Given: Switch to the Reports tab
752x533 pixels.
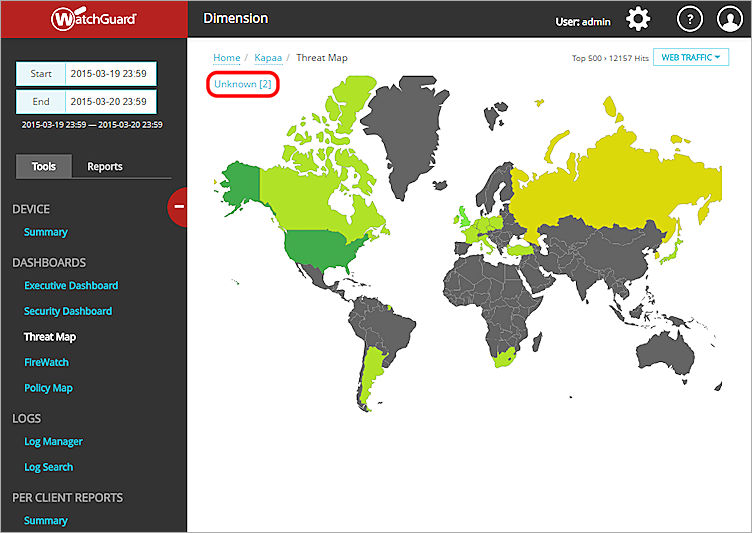Looking at the screenshot, I should (x=107, y=167).
